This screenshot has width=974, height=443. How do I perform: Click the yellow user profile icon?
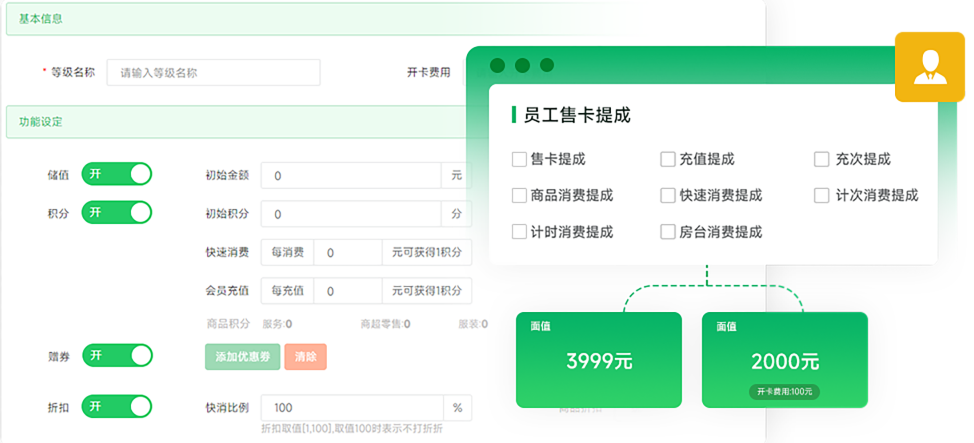click(x=929, y=67)
